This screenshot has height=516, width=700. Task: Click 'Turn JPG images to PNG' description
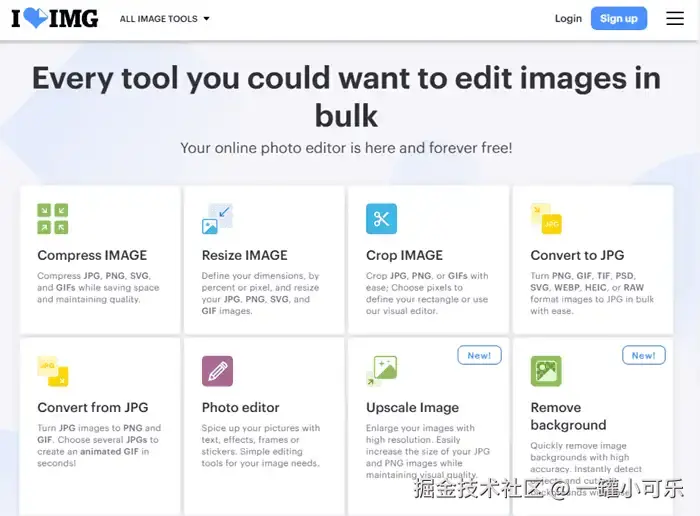(x=99, y=445)
